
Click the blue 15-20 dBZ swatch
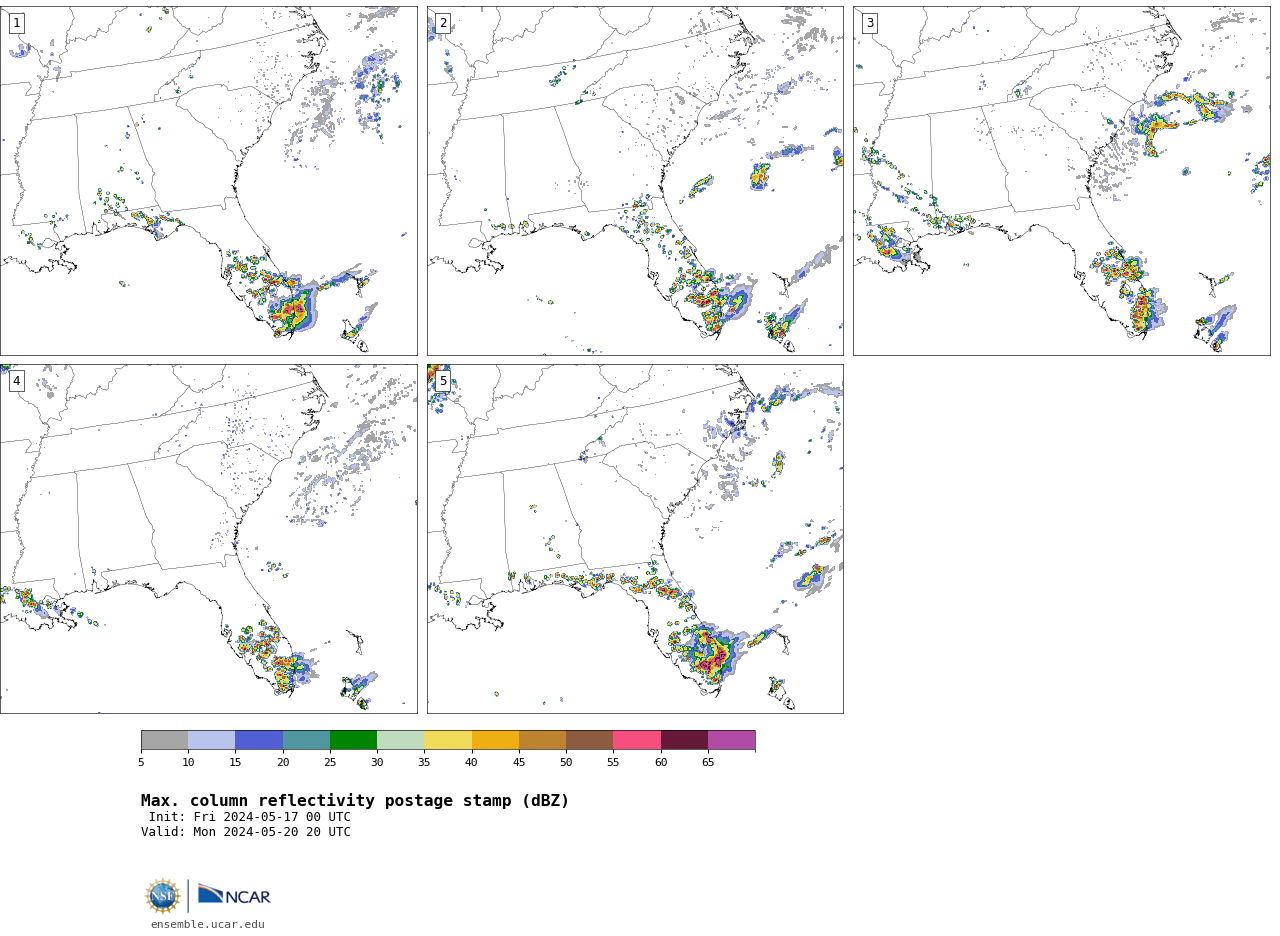tap(259, 740)
